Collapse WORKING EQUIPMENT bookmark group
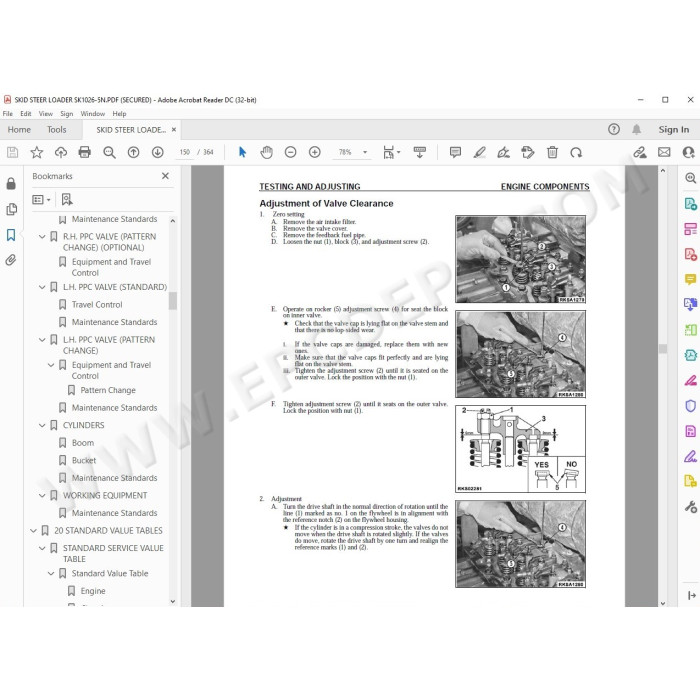Screen dimensions: 700x700 42,496
